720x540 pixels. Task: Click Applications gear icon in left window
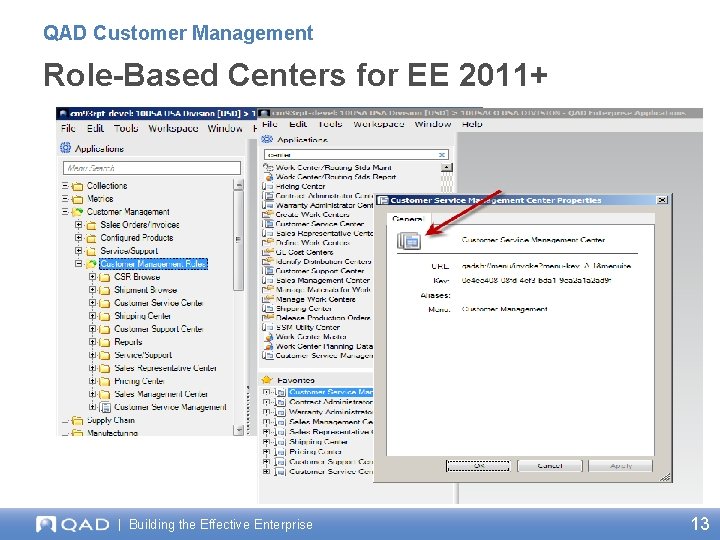point(66,148)
